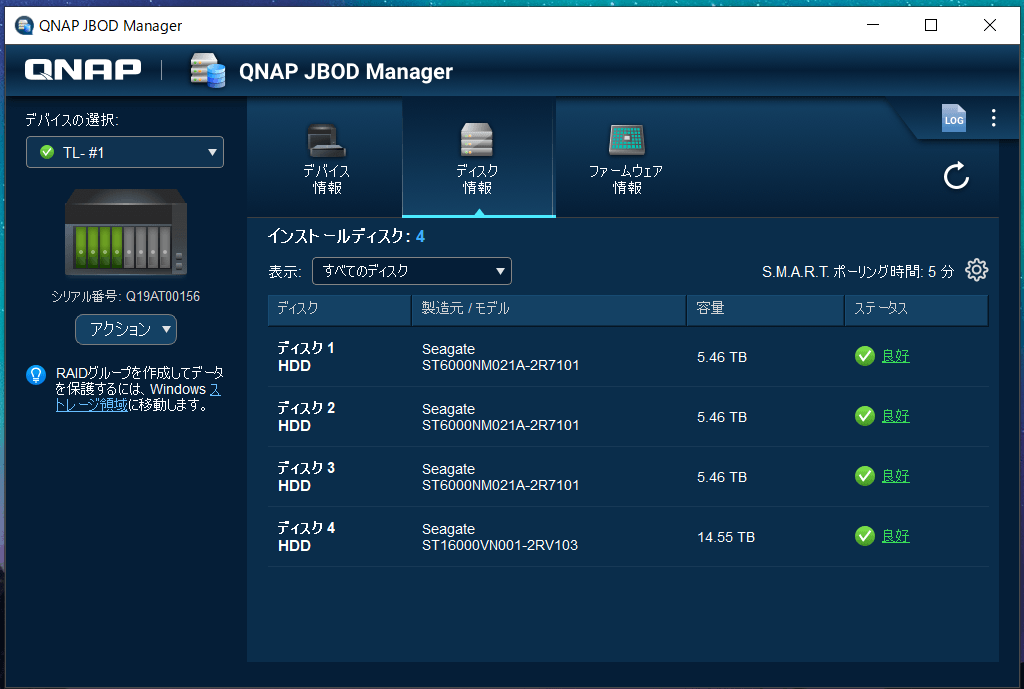Click the デバイス情報 device icon
This screenshot has width=1024, height=689.
pos(327,140)
